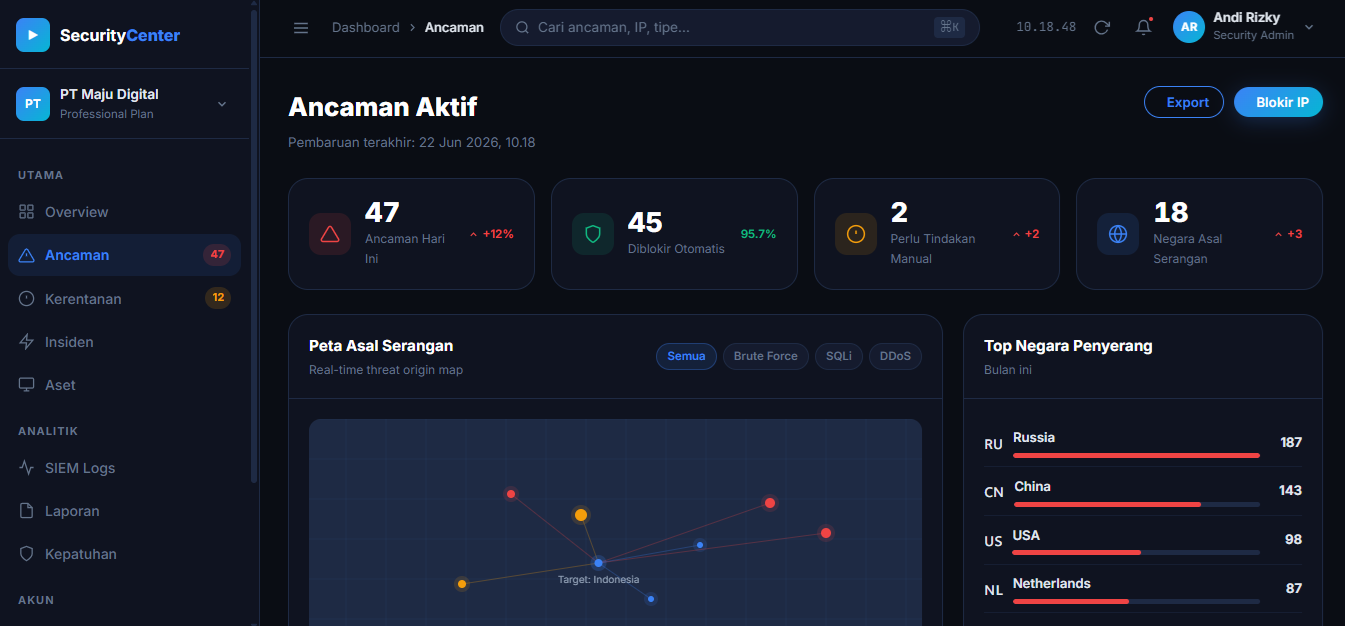This screenshot has width=1345, height=626.
Task: Open Aset in the sidebar
Action: point(124,385)
